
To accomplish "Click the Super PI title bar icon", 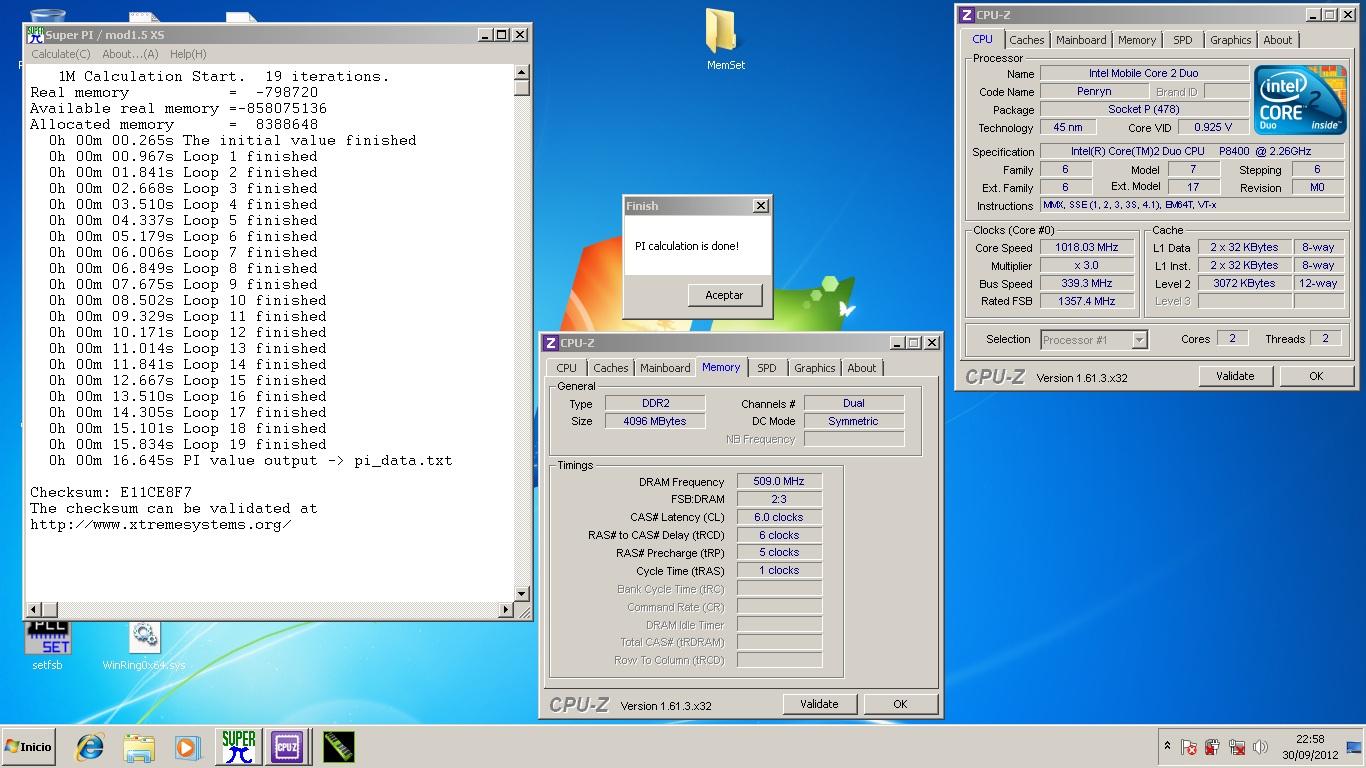I will tap(35, 35).
